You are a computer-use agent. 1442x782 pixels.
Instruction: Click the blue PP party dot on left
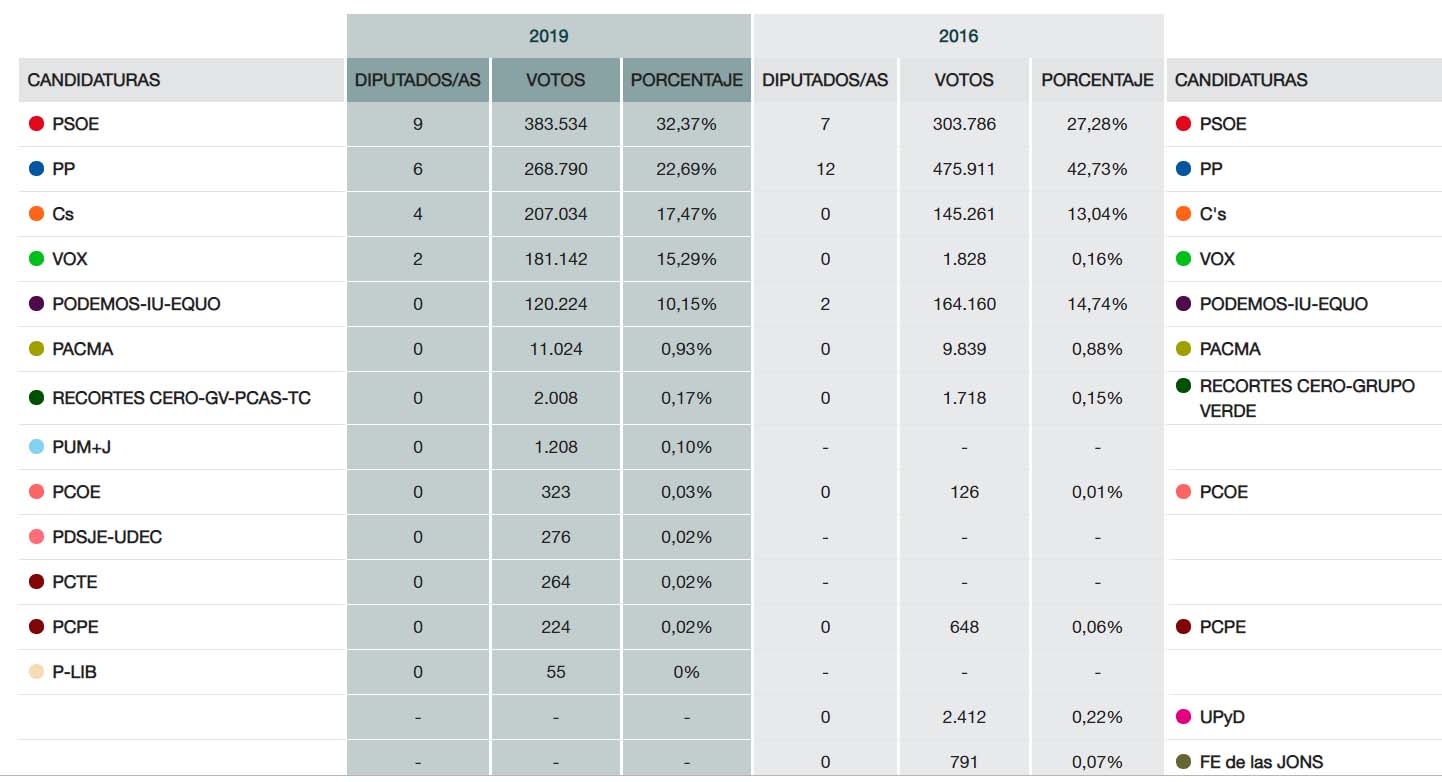[37, 169]
